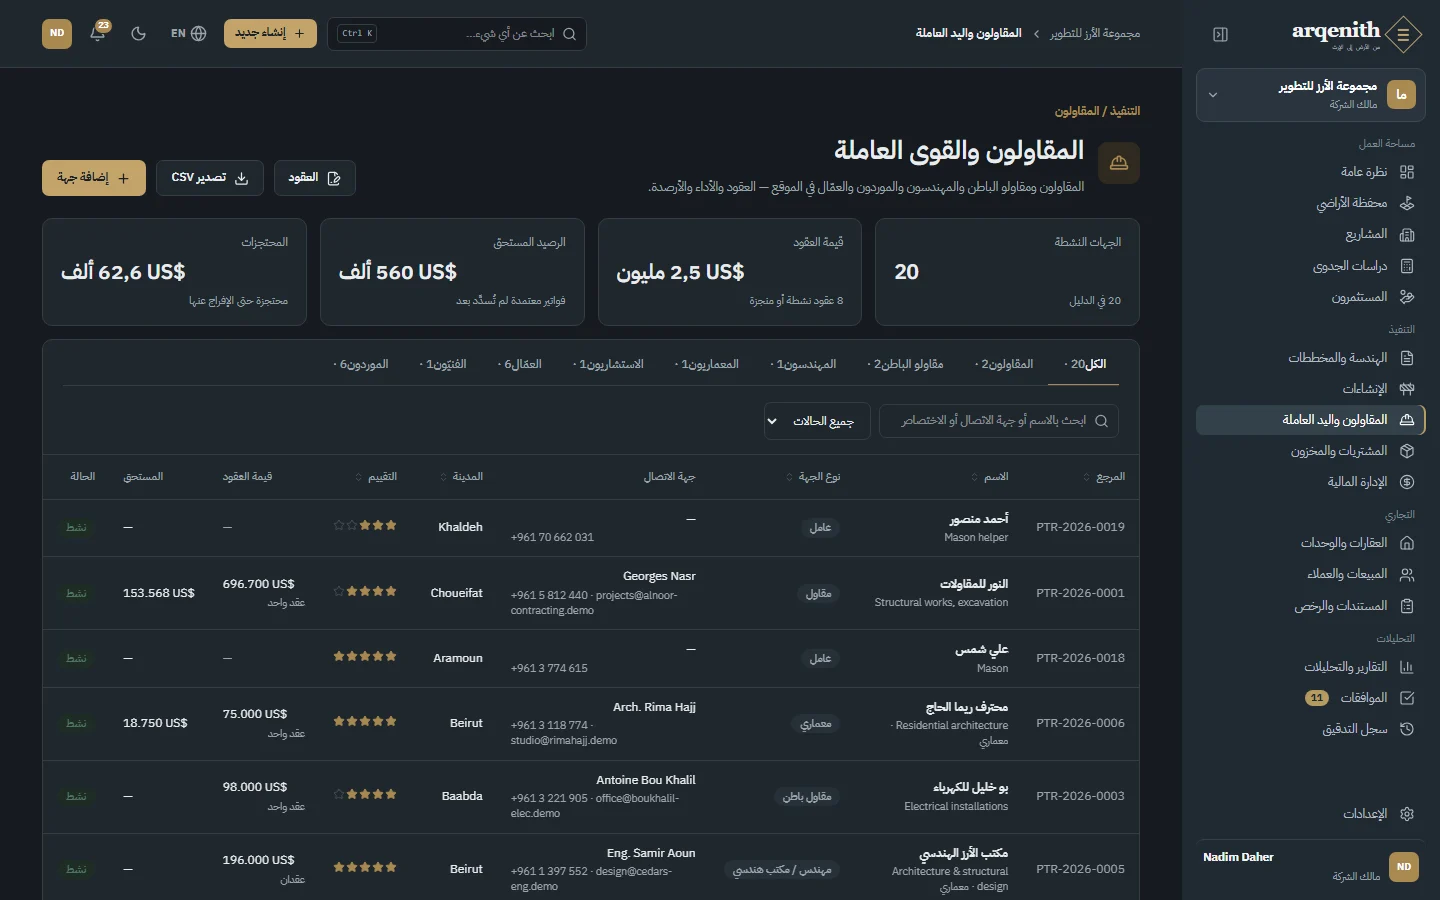1440x900 pixels.
Task: Open the notifications bell
Action: point(98,33)
